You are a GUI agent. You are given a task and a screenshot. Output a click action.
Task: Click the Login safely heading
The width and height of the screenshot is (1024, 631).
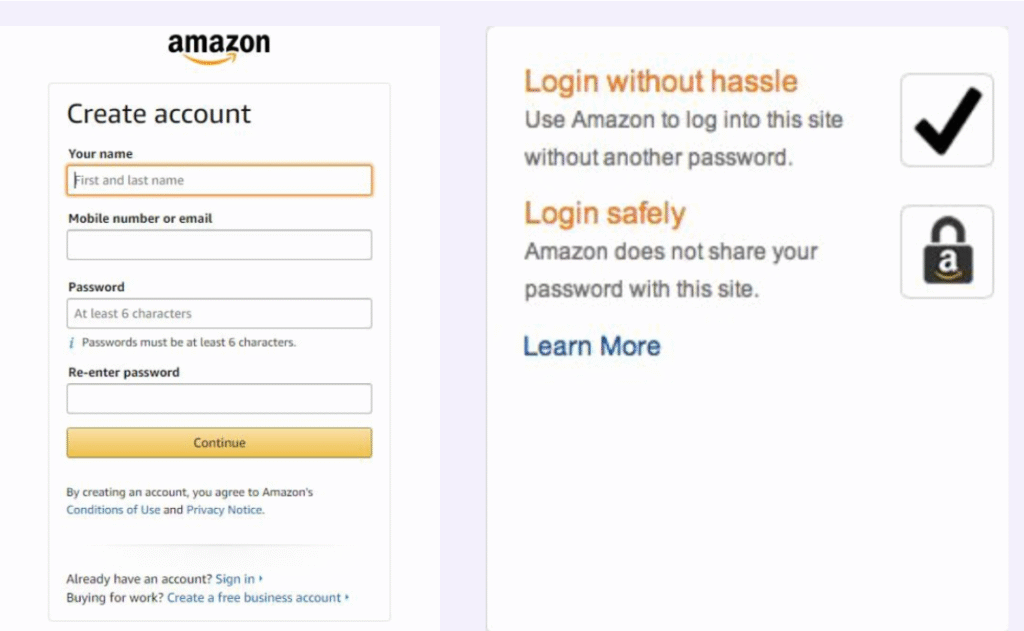point(605,213)
